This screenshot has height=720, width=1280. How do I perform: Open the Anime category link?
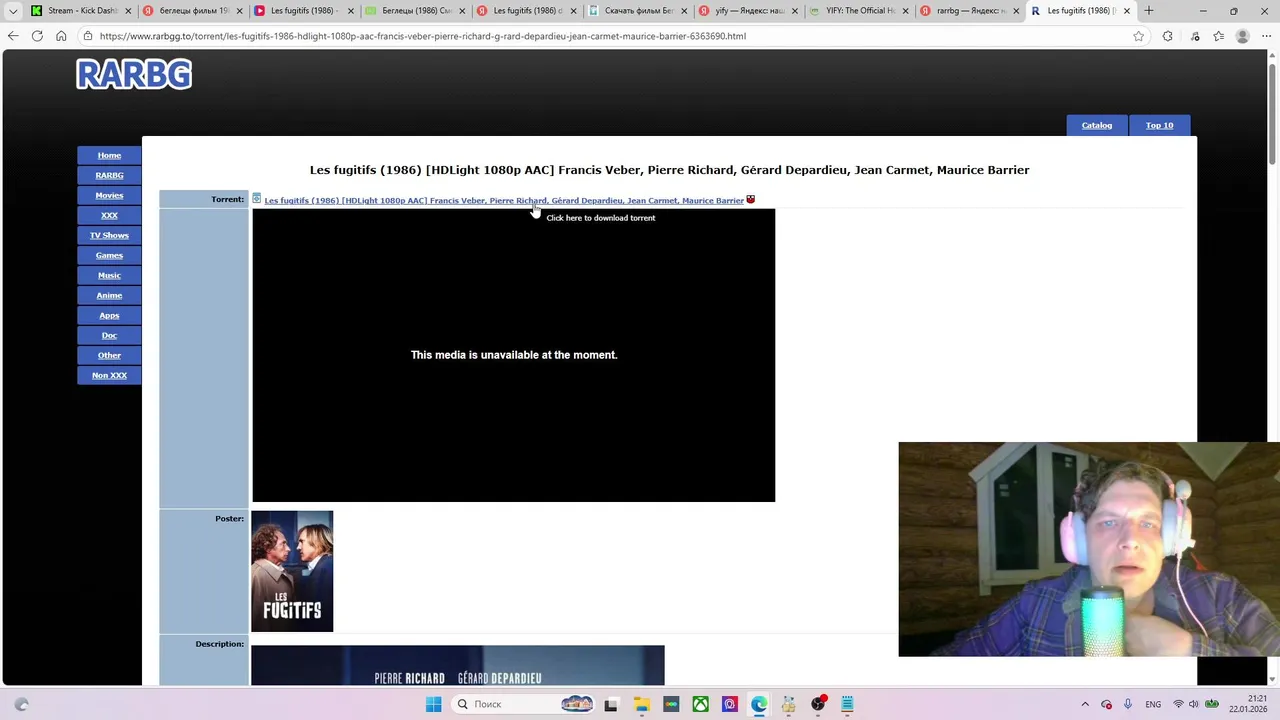109,295
